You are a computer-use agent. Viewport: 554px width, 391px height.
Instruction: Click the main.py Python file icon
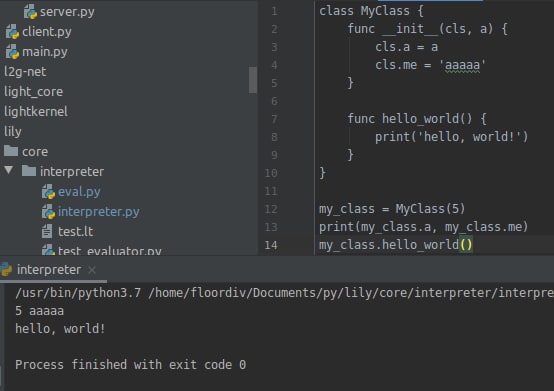[12, 52]
